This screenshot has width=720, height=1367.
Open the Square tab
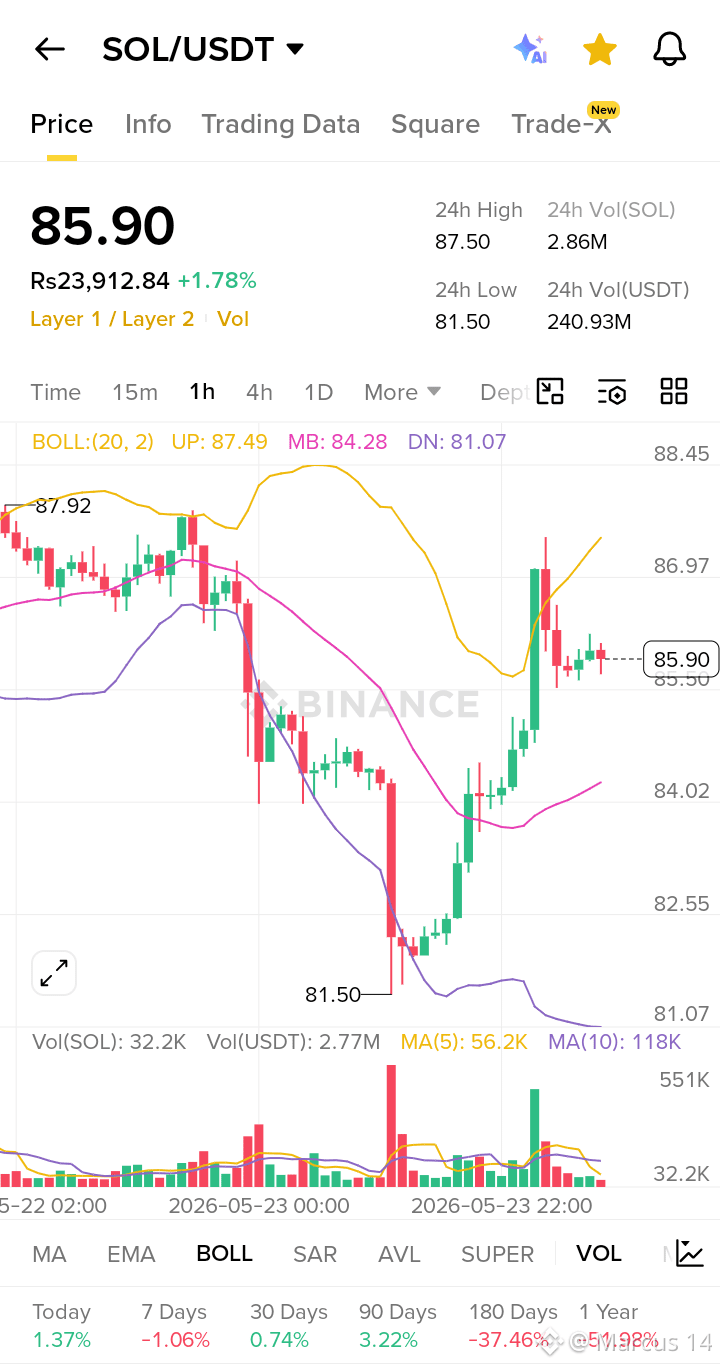click(435, 124)
